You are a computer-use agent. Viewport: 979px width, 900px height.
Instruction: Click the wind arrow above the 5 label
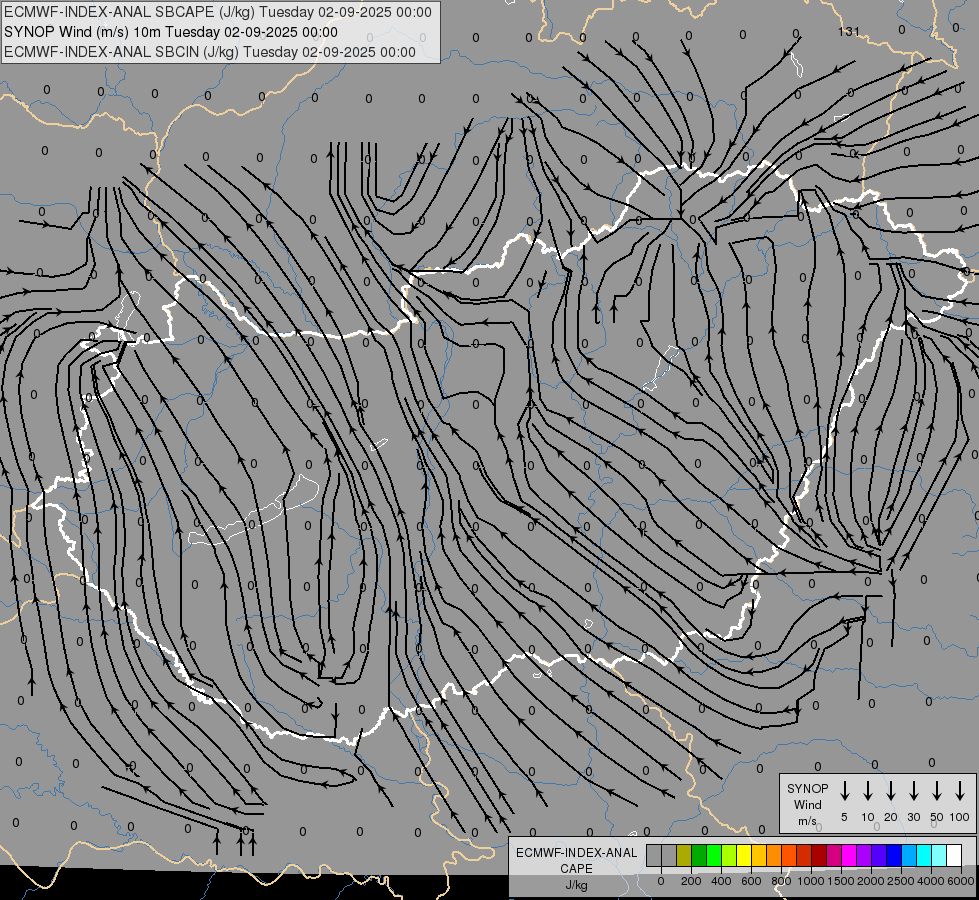[844, 791]
